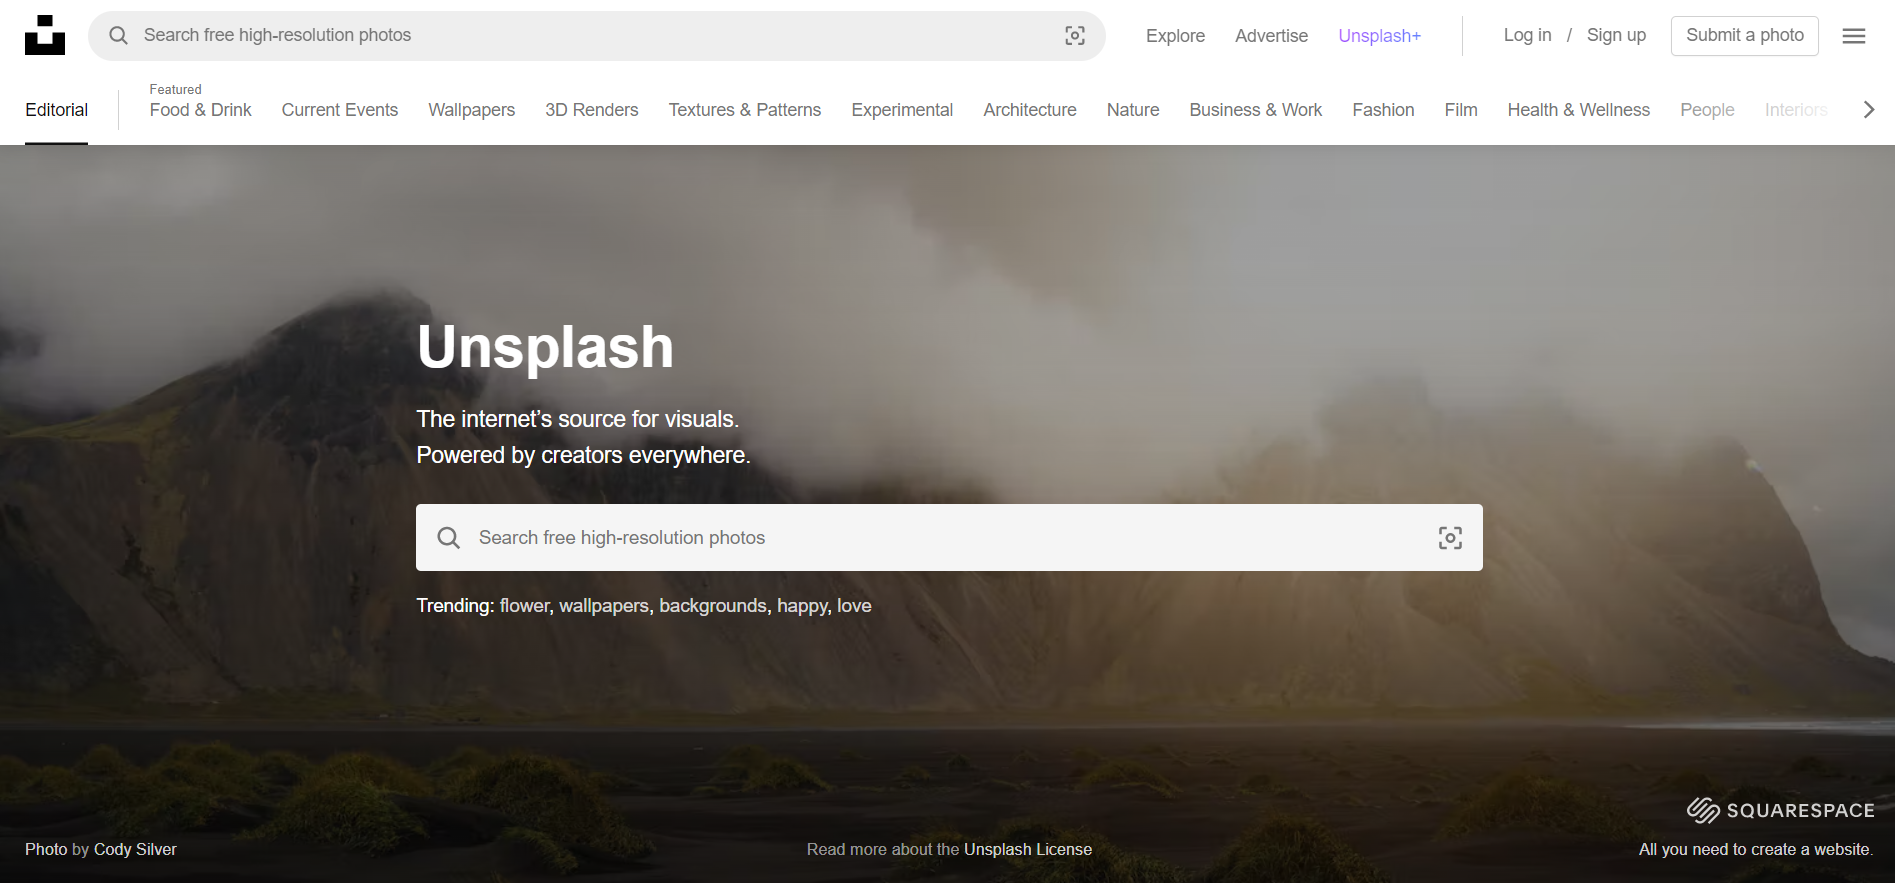
Task: Open visual search icon in top search bar
Action: click(1075, 36)
